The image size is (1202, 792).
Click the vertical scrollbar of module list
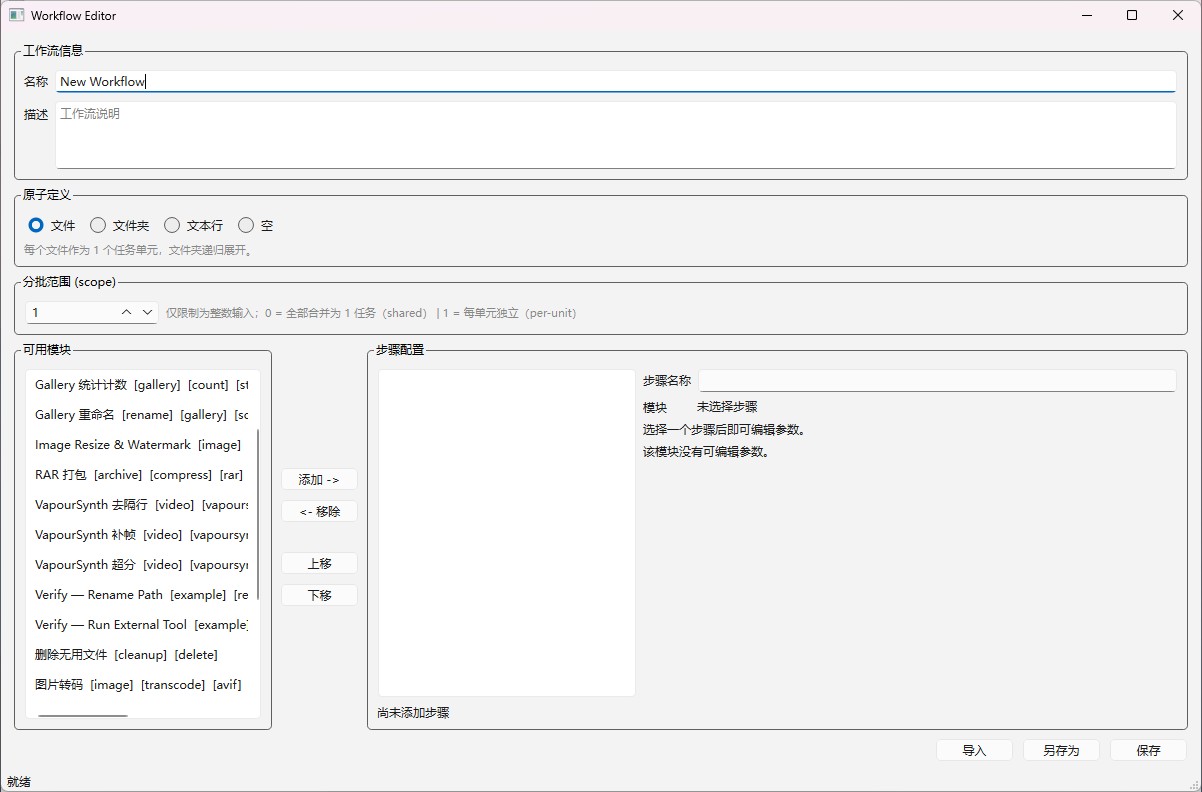point(258,514)
